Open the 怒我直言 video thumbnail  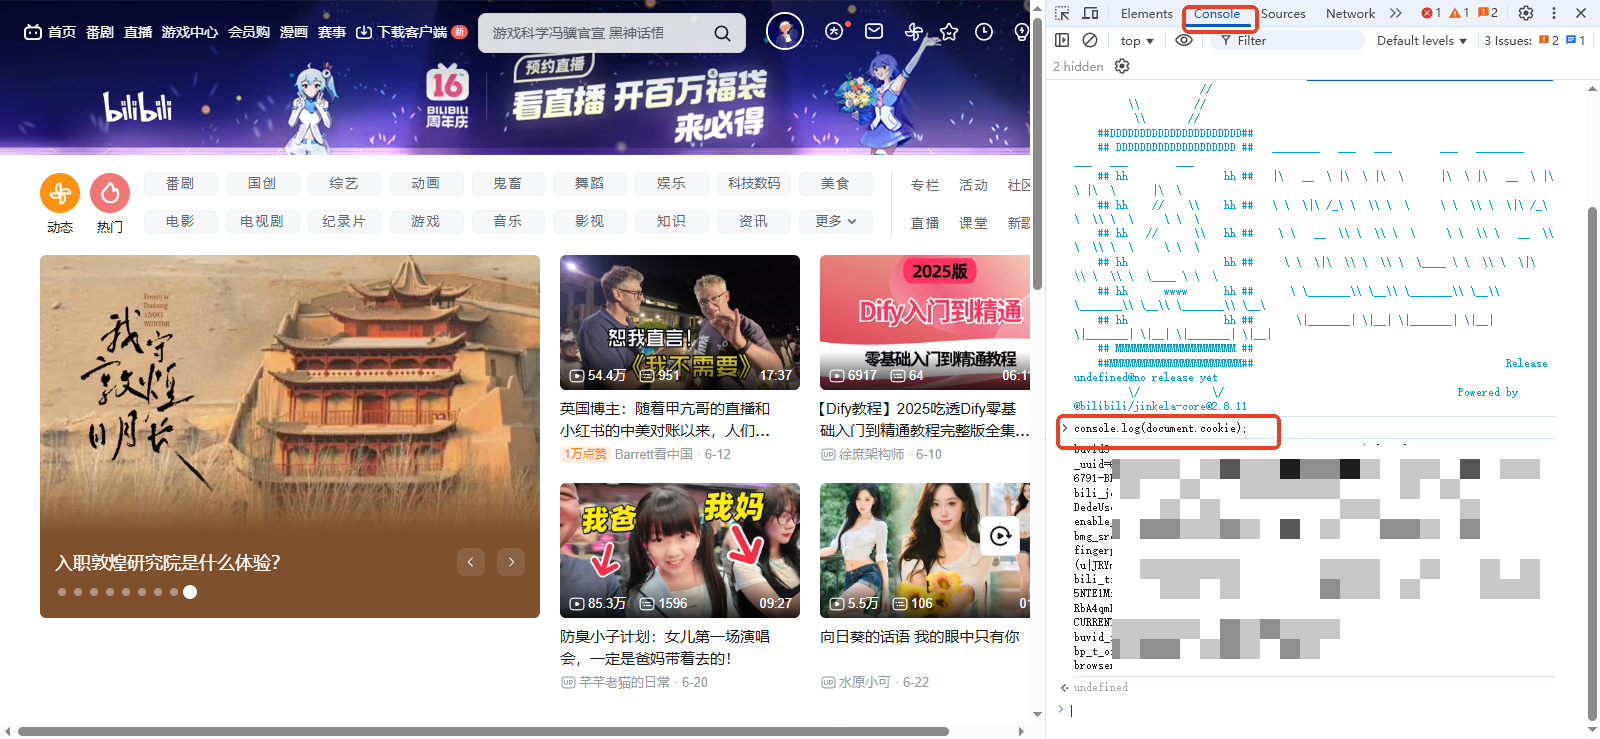click(680, 322)
